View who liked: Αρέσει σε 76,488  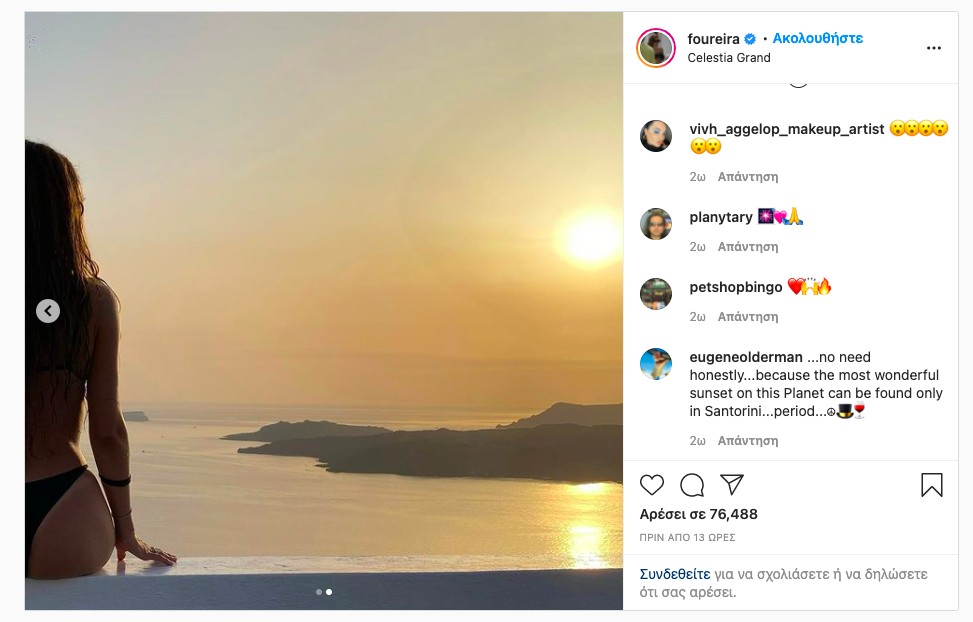tap(698, 514)
